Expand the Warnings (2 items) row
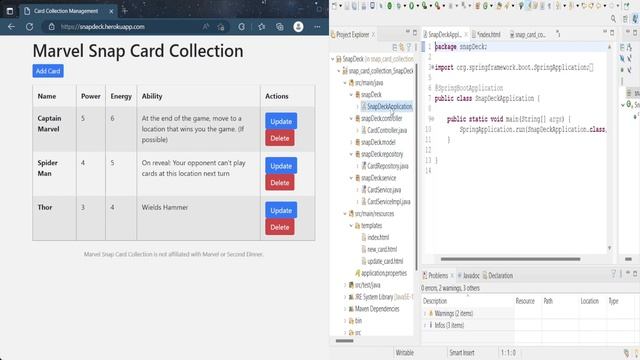640x360 pixels. click(425, 313)
